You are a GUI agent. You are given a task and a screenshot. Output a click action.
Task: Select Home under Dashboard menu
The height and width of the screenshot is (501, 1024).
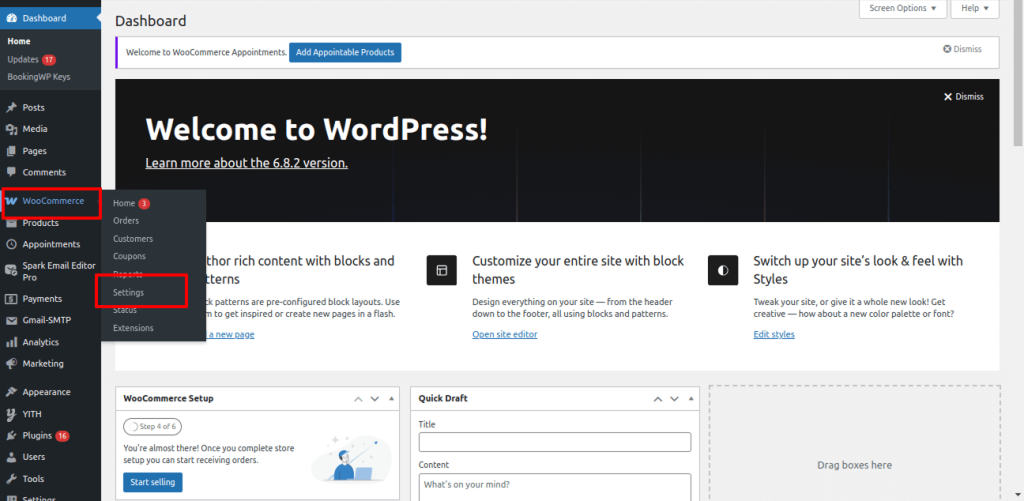coord(19,41)
